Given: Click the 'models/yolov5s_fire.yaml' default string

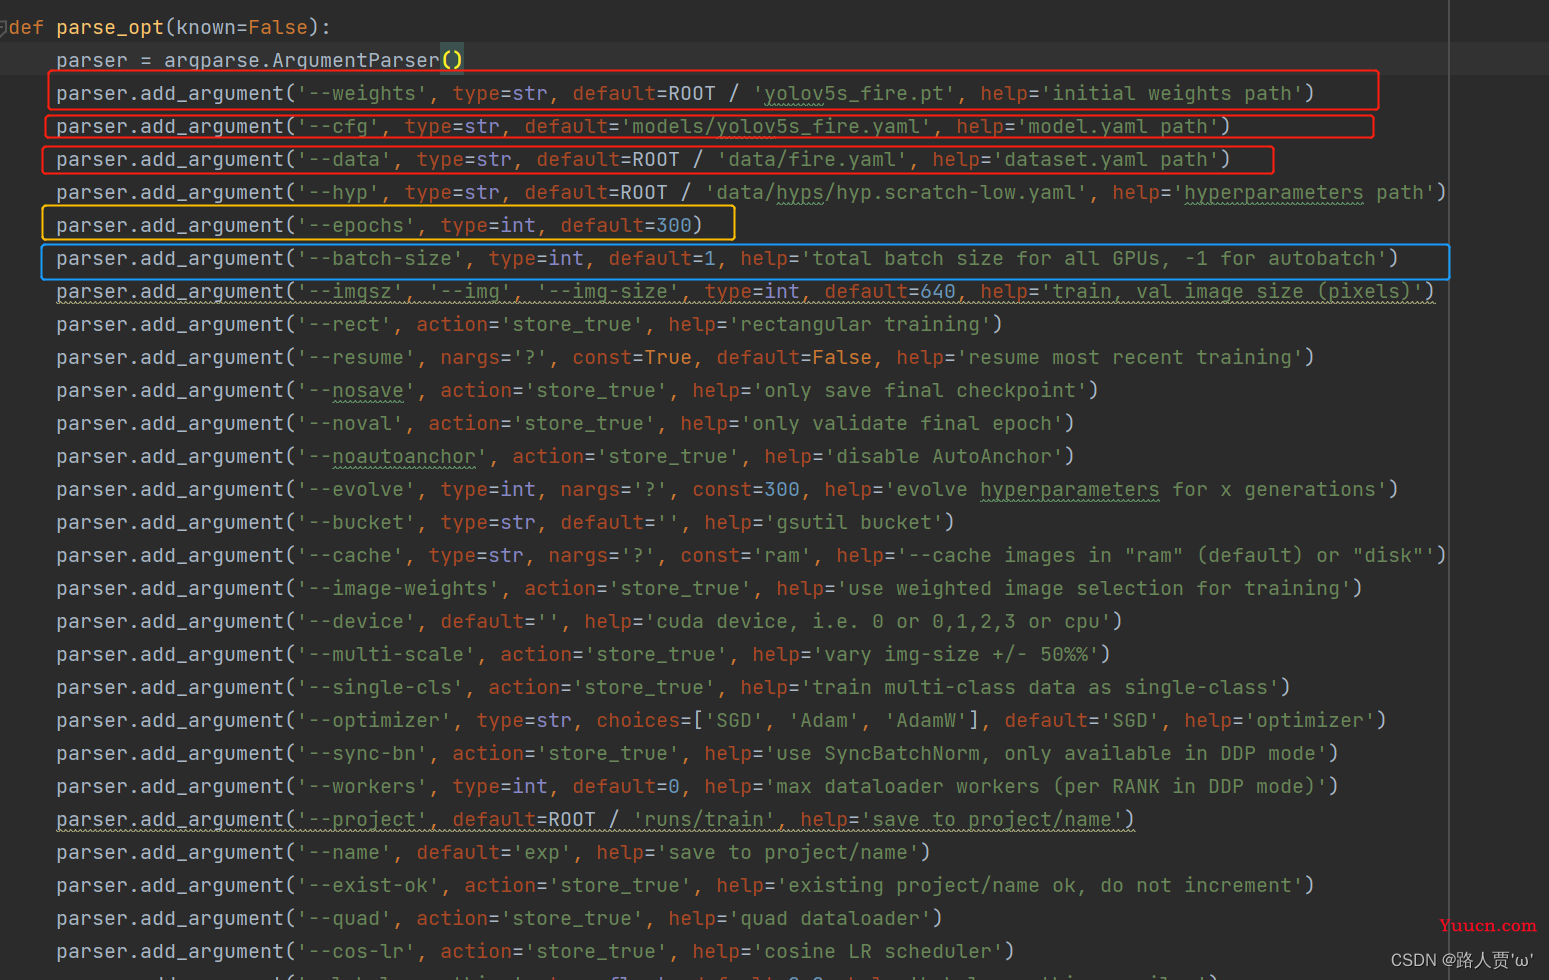Looking at the screenshot, I should coord(776,127).
